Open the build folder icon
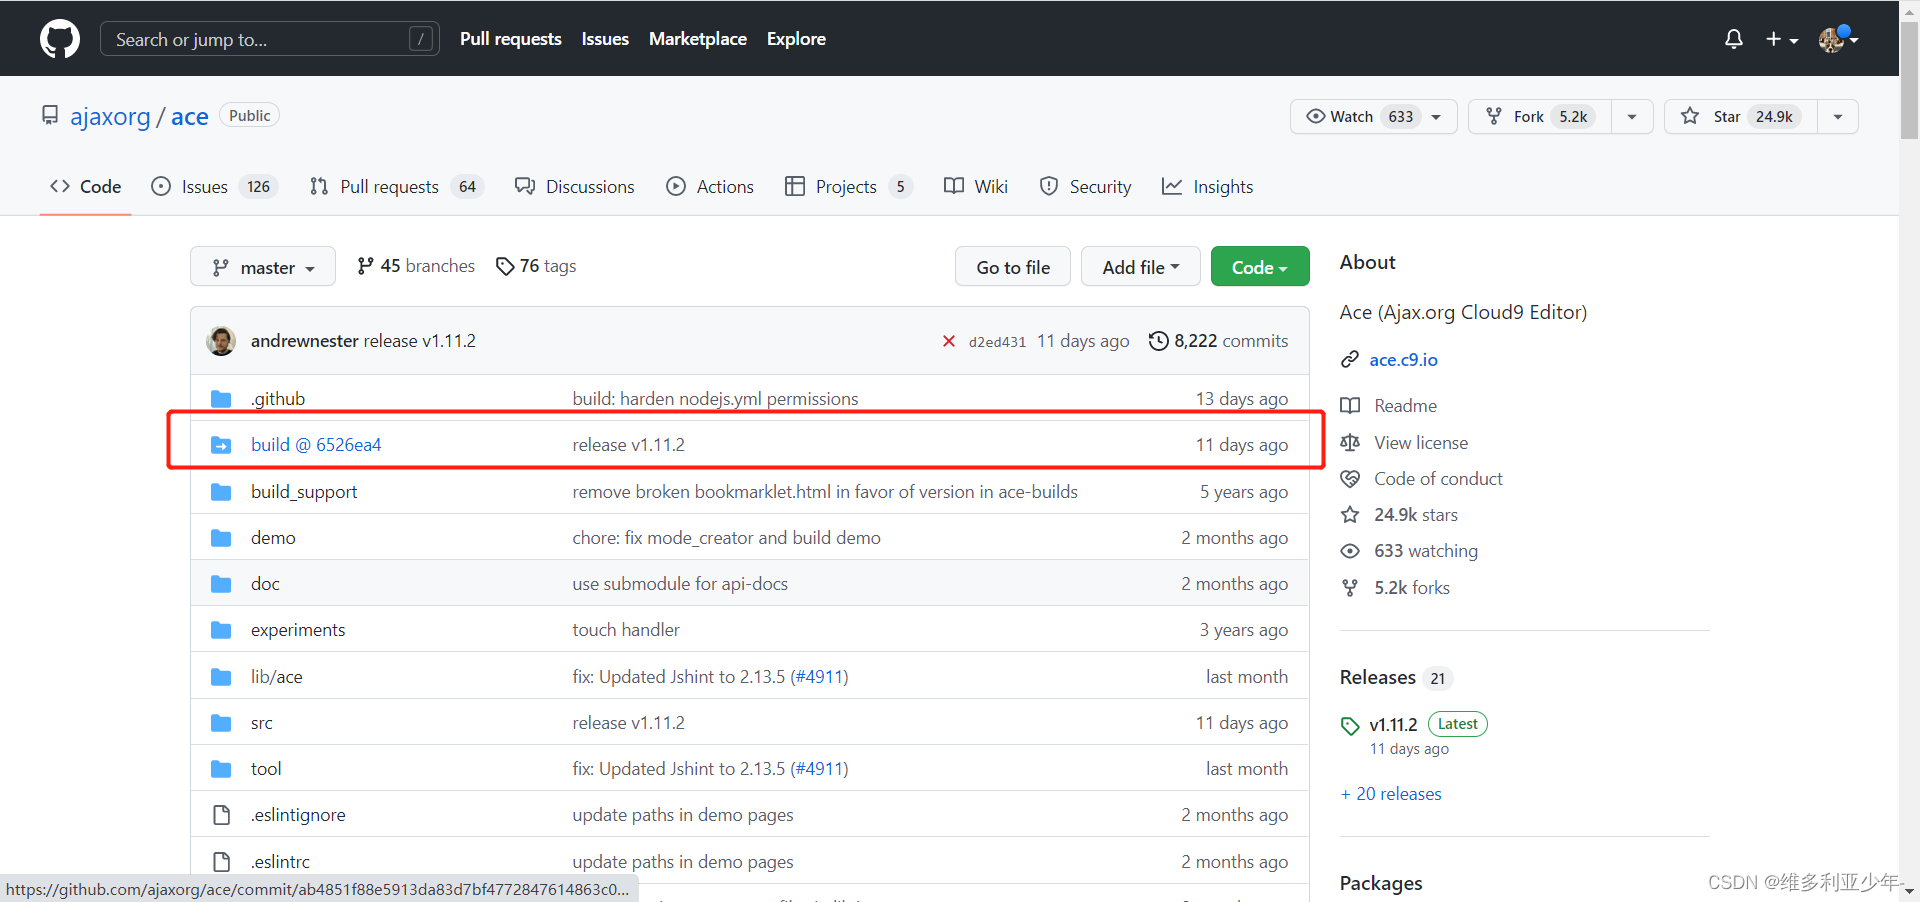The height and width of the screenshot is (902, 1920). pos(221,444)
